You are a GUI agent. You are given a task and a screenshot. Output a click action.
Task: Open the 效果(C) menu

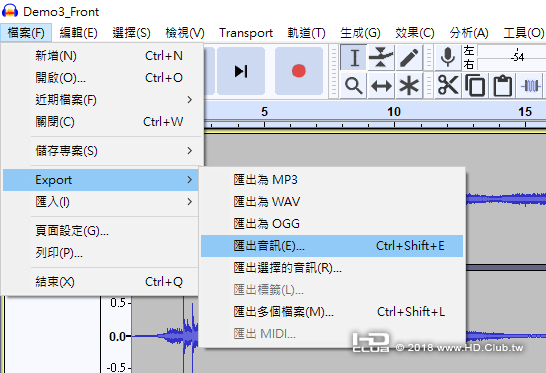tap(415, 33)
